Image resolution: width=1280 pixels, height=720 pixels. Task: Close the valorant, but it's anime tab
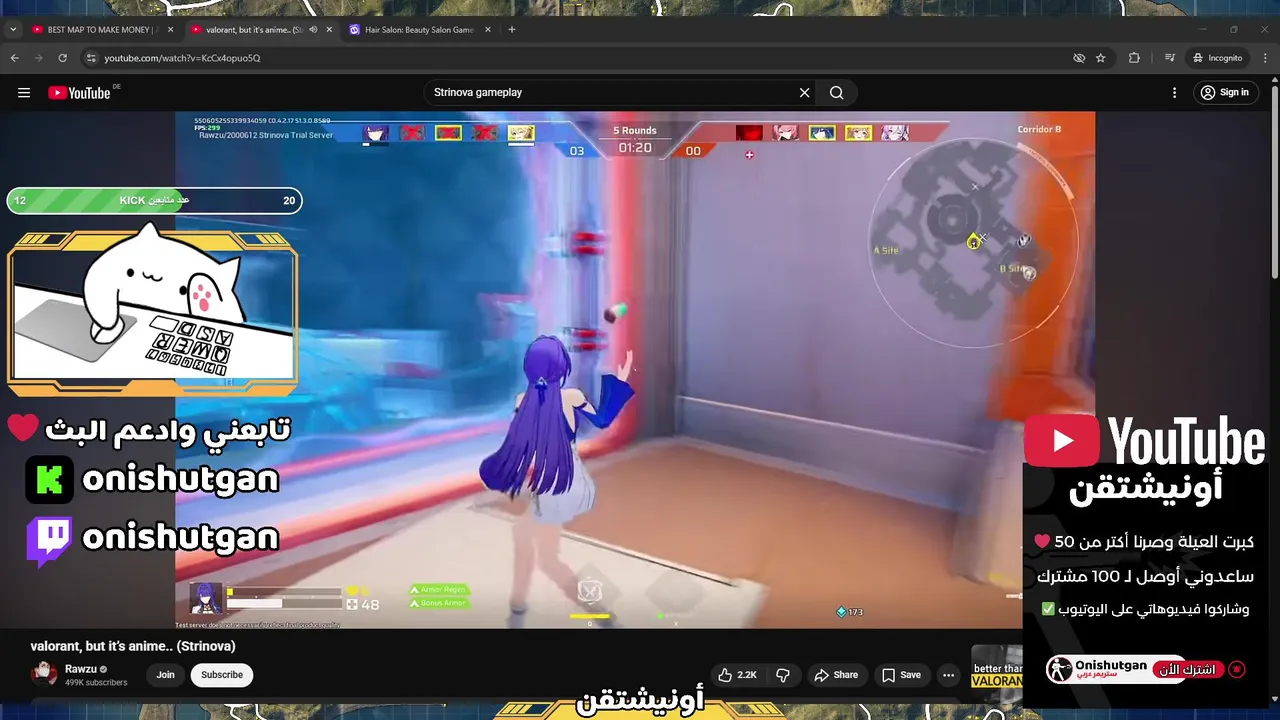pos(329,30)
